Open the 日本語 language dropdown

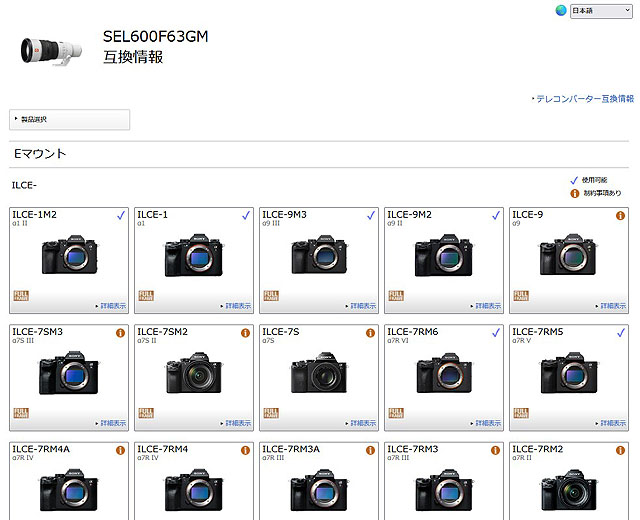[601, 11]
